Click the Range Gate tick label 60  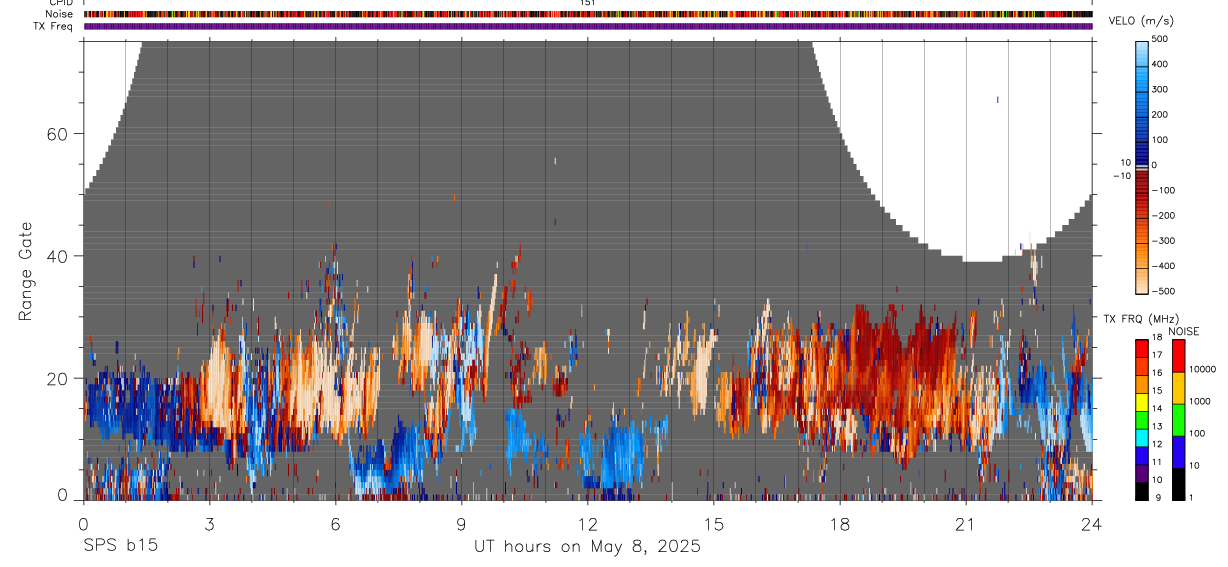click(59, 133)
